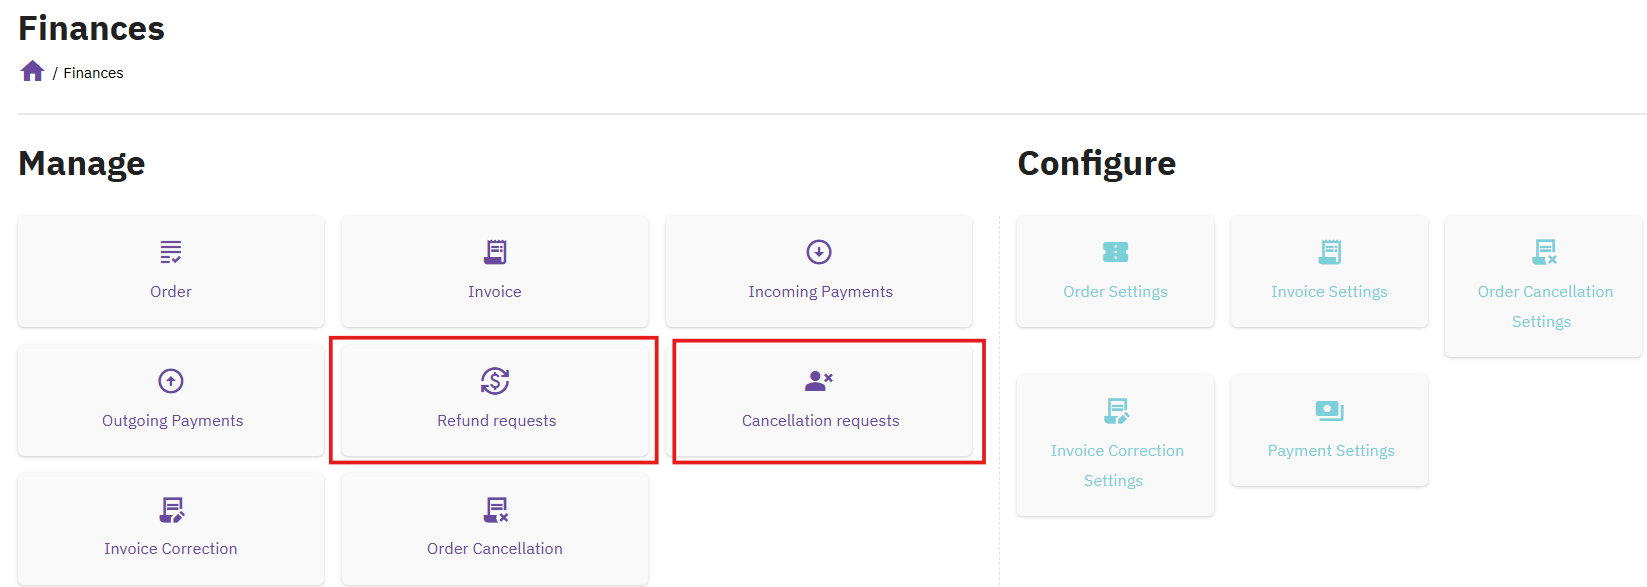The height and width of the screenshot is (587, 1647).
Task: Open the Refund requests label
Action: pos(496,421)
